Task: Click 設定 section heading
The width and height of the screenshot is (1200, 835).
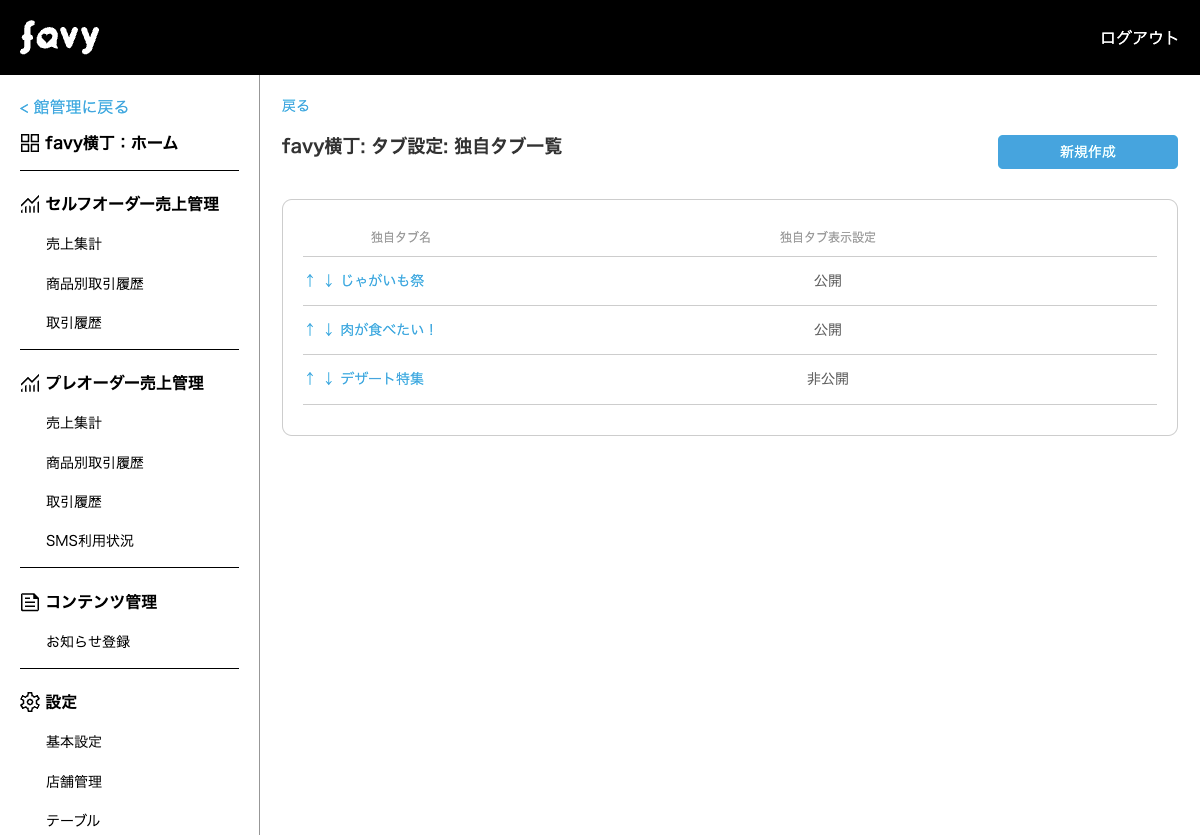Action: [61, 702]
